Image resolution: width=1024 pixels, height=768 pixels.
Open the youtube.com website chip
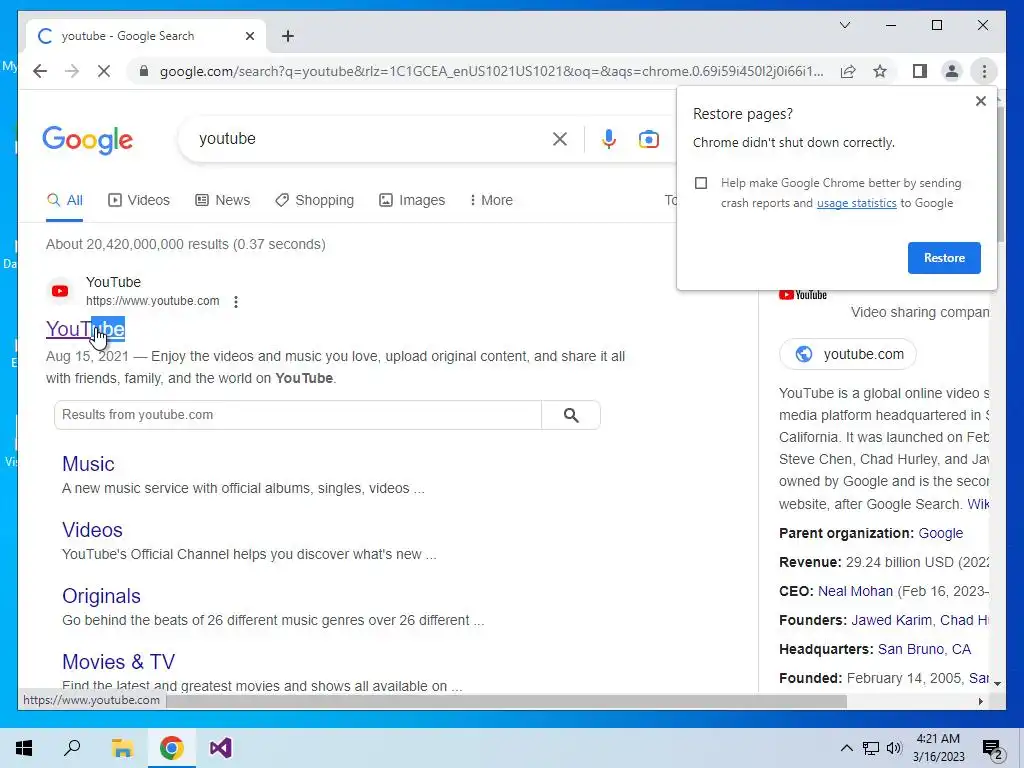coord(848,354)
